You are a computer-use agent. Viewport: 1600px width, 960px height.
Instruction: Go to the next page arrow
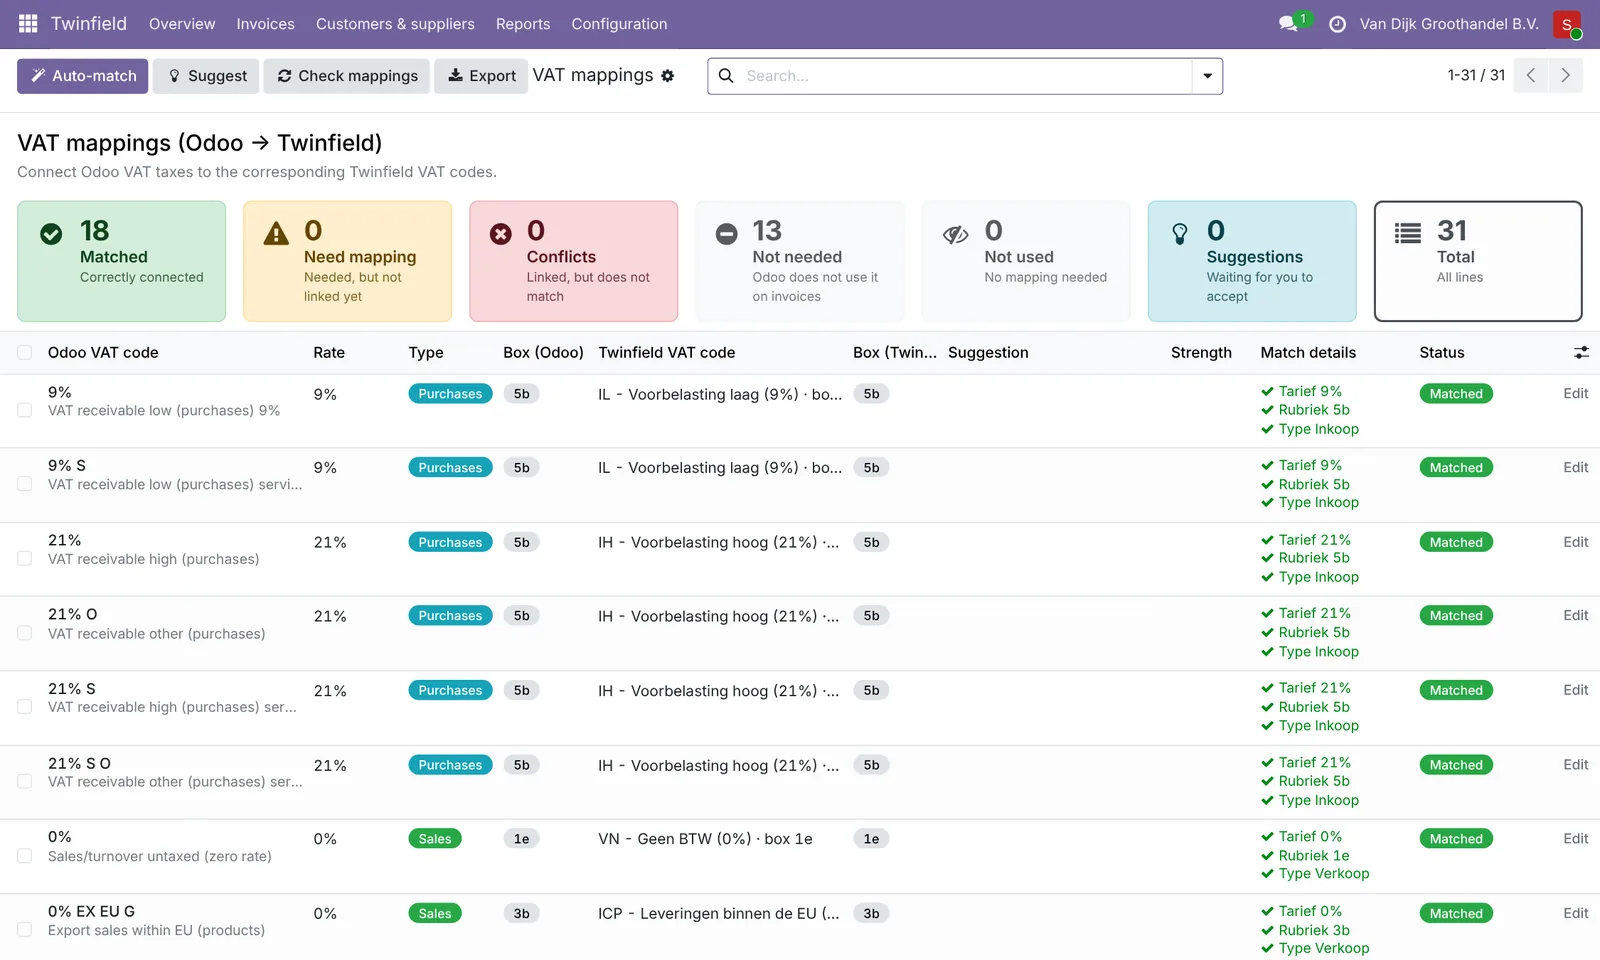tap(1565, 76)
